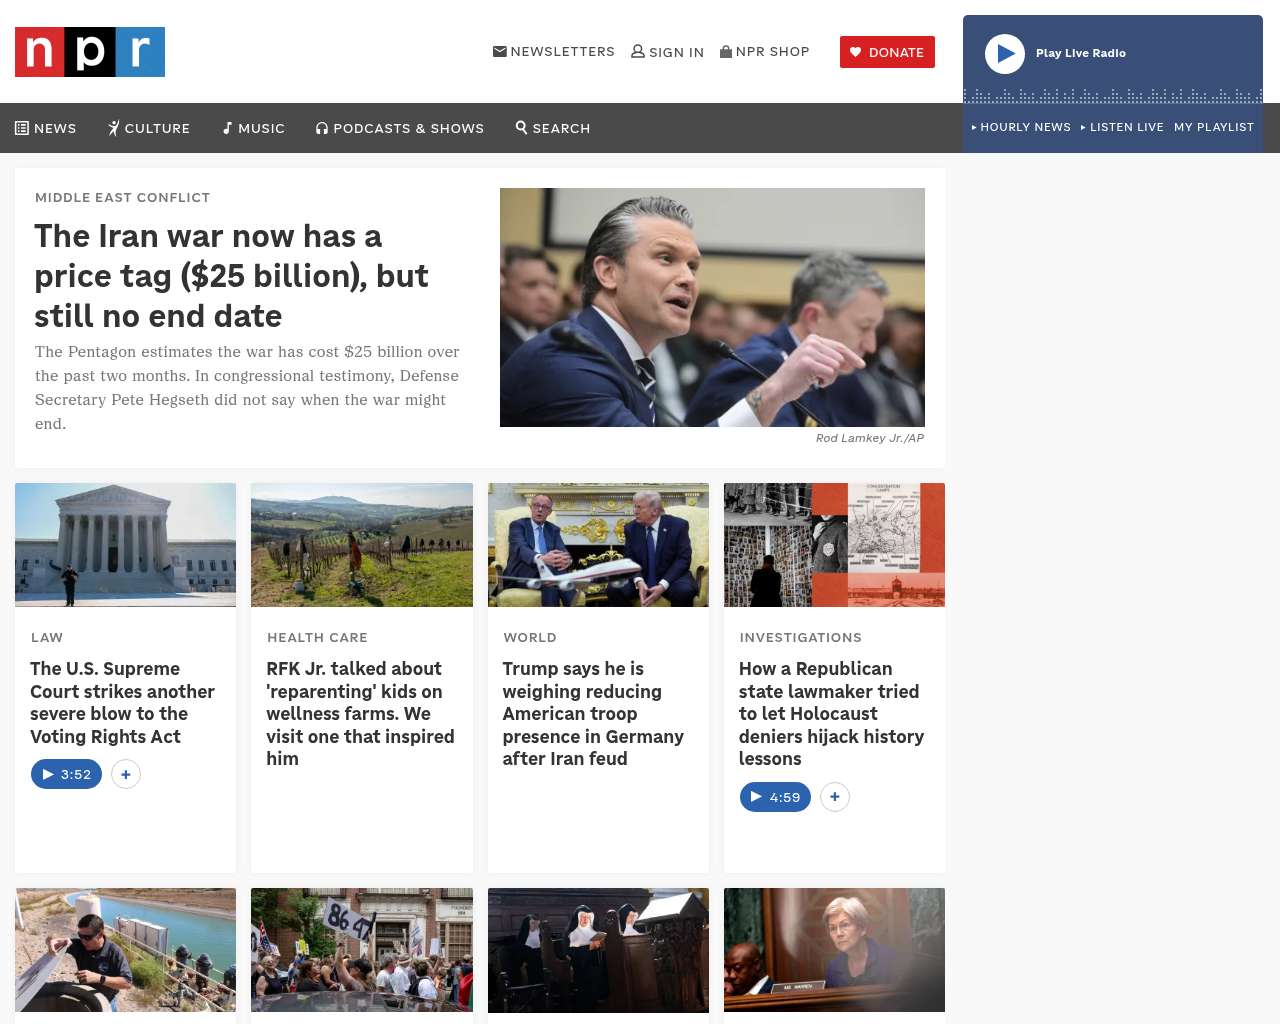Click the NPR logo
1280x1024 pixels.
90,52
